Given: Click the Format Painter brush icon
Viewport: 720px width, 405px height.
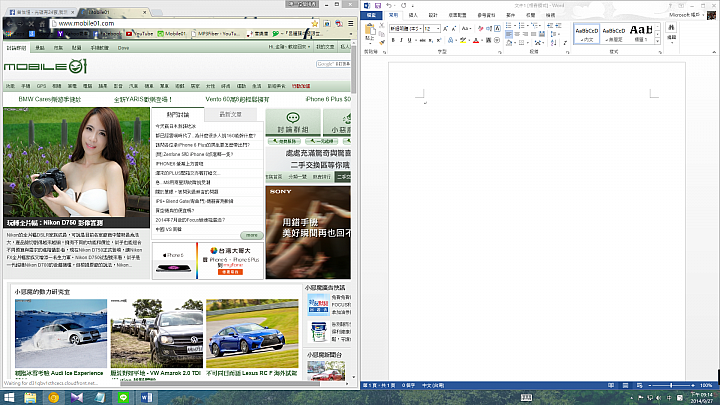Looking at the screenshot, I should 382,42.
